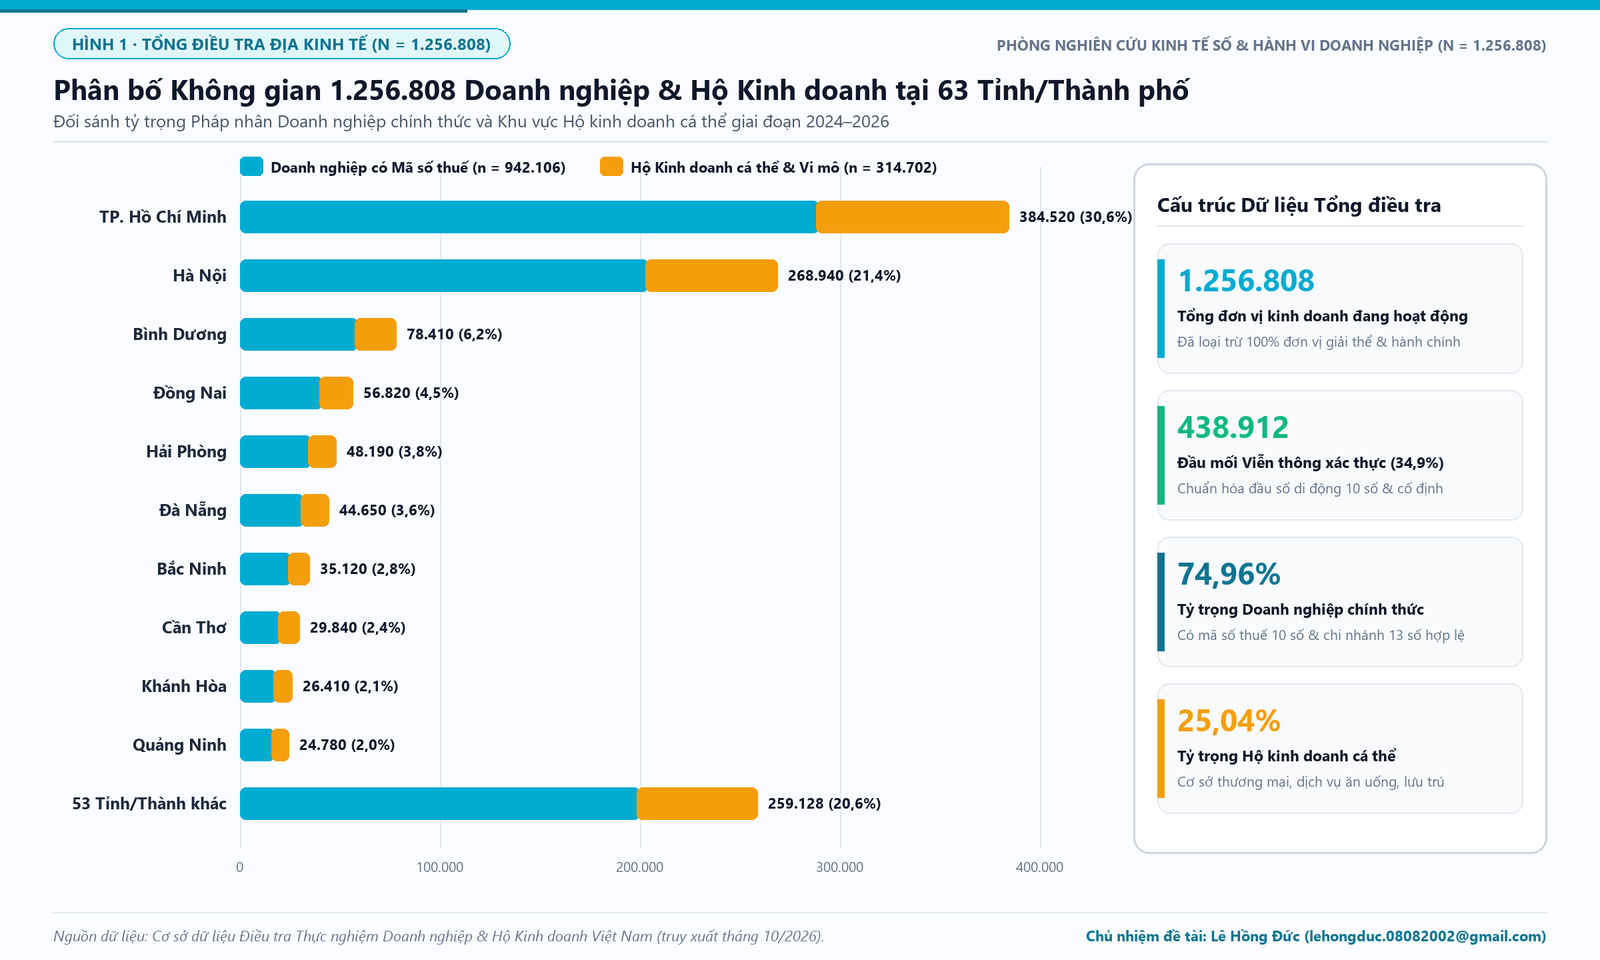Screen dimensions: 1600x960
Task: Select the TP. Hồ Chí Minh blue bar segment
Action: [528, 217]
